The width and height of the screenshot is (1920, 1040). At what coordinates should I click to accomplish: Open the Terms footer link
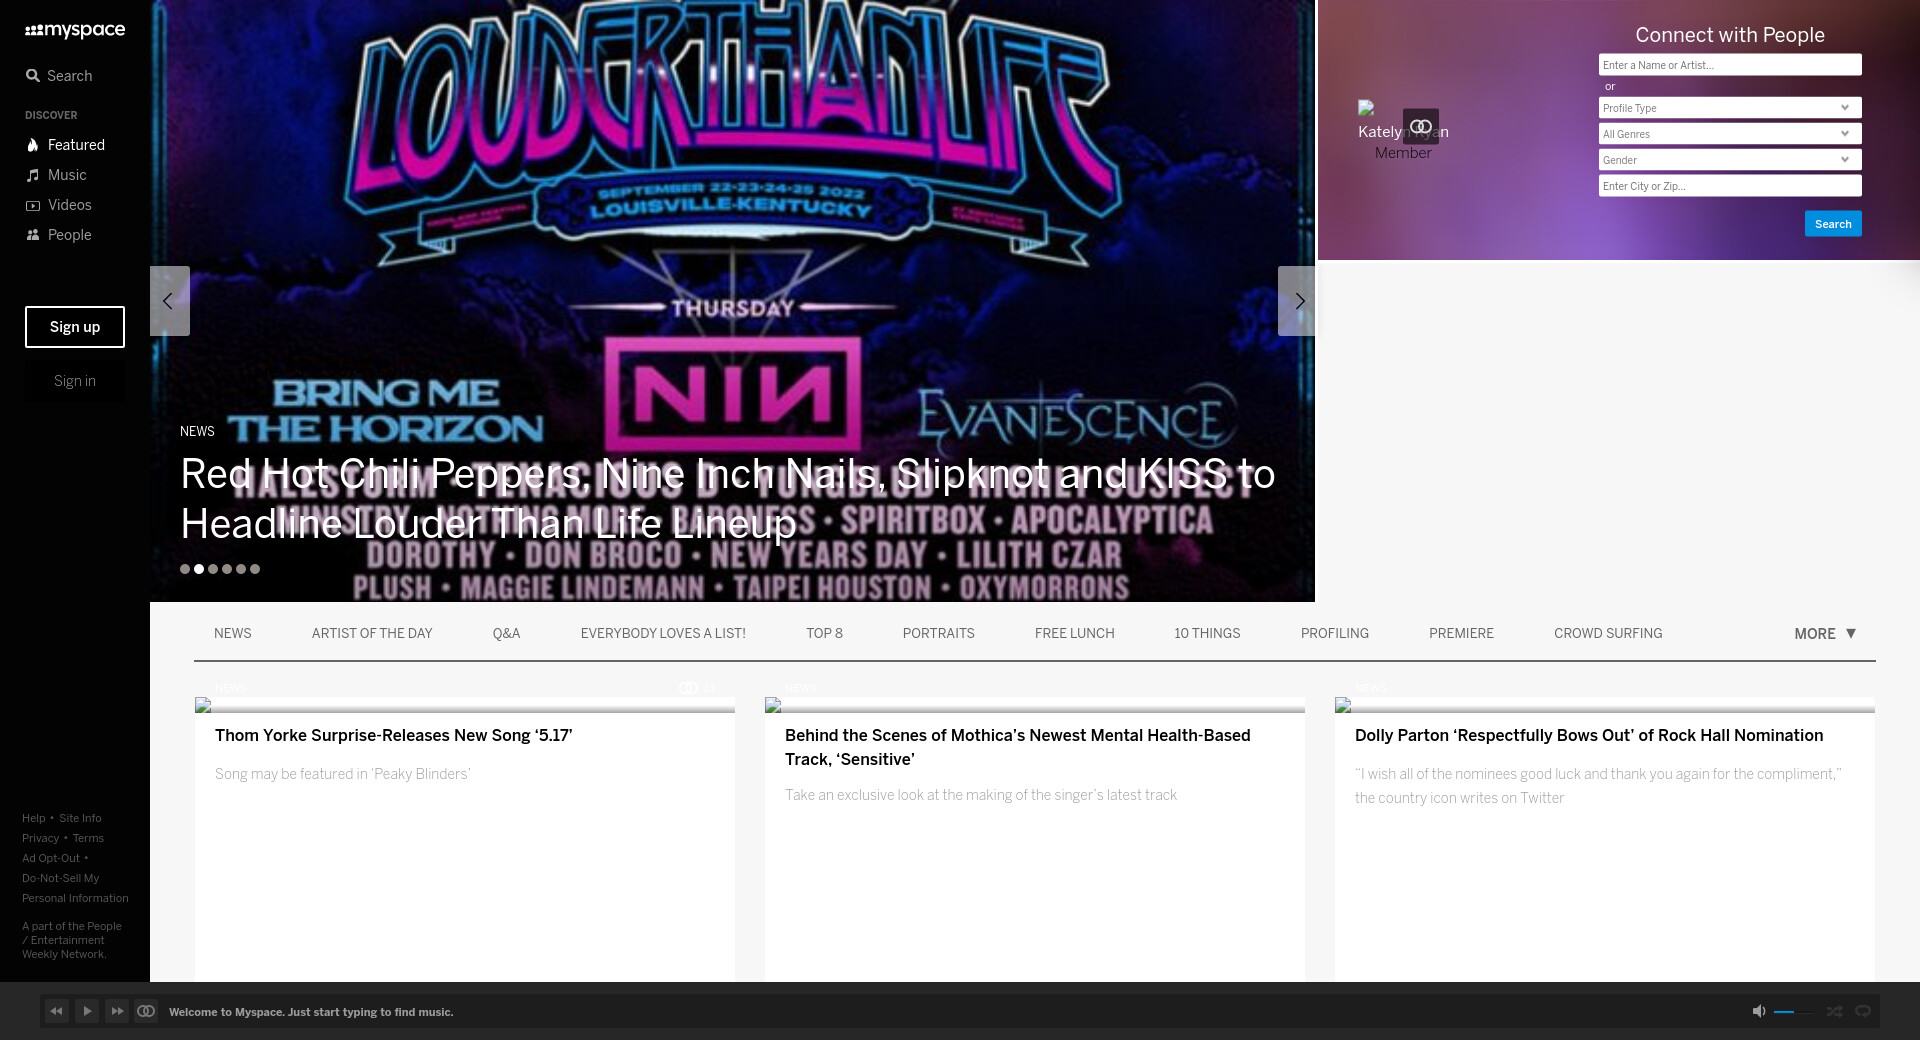pyautogui.click(x=88, y=838)
